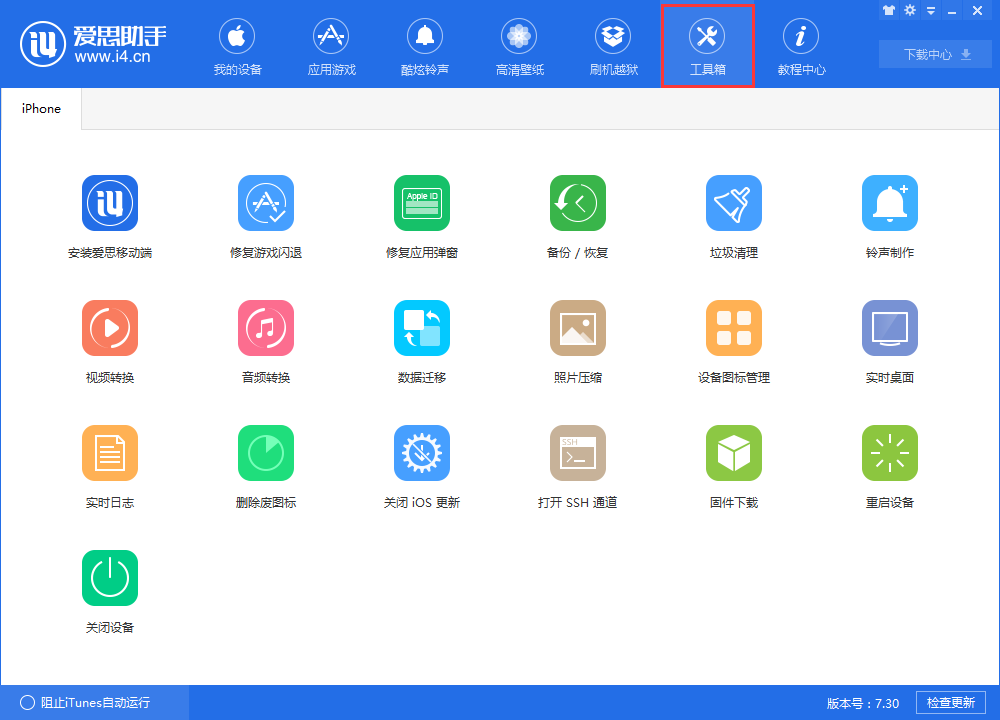The height and width of the screenshot is (720, 1000).
Task: Open 高清壁纸 wallpapers section
Action: coord(519,47)
